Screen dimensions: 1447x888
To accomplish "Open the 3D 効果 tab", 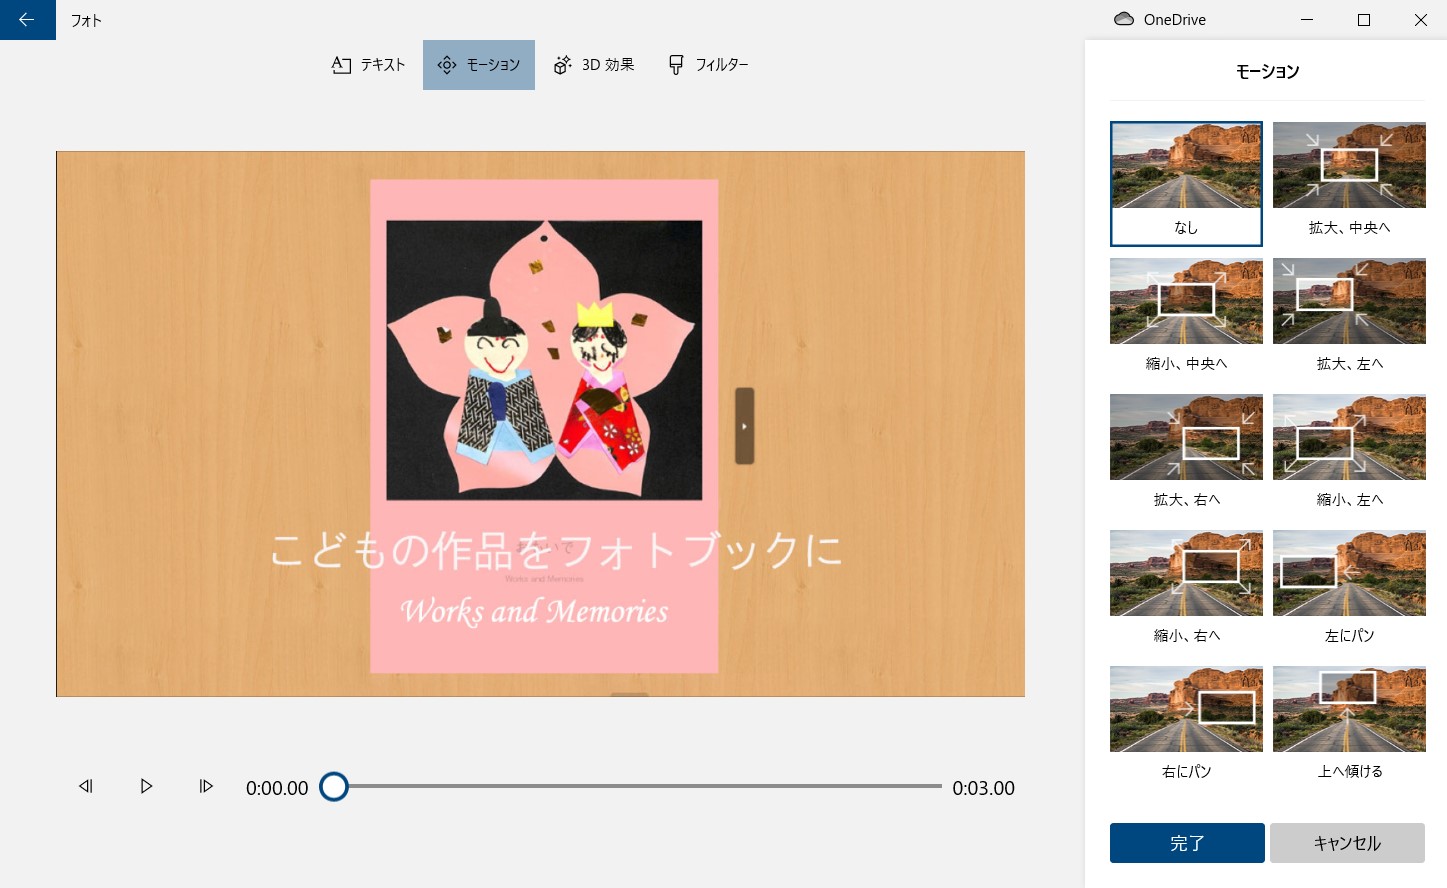I will pos(594,65).
